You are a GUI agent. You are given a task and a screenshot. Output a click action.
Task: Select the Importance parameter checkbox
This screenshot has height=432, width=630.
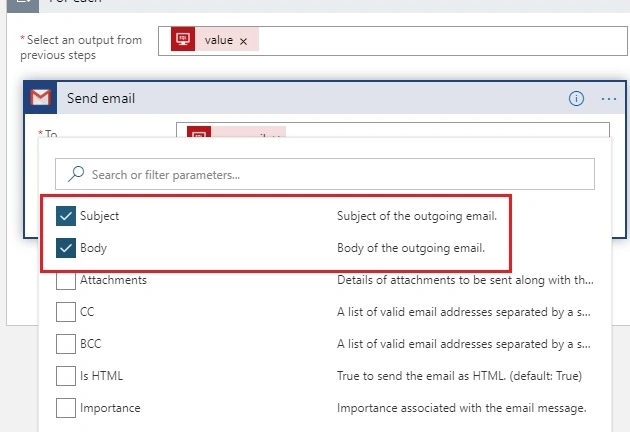click(66, 408)
